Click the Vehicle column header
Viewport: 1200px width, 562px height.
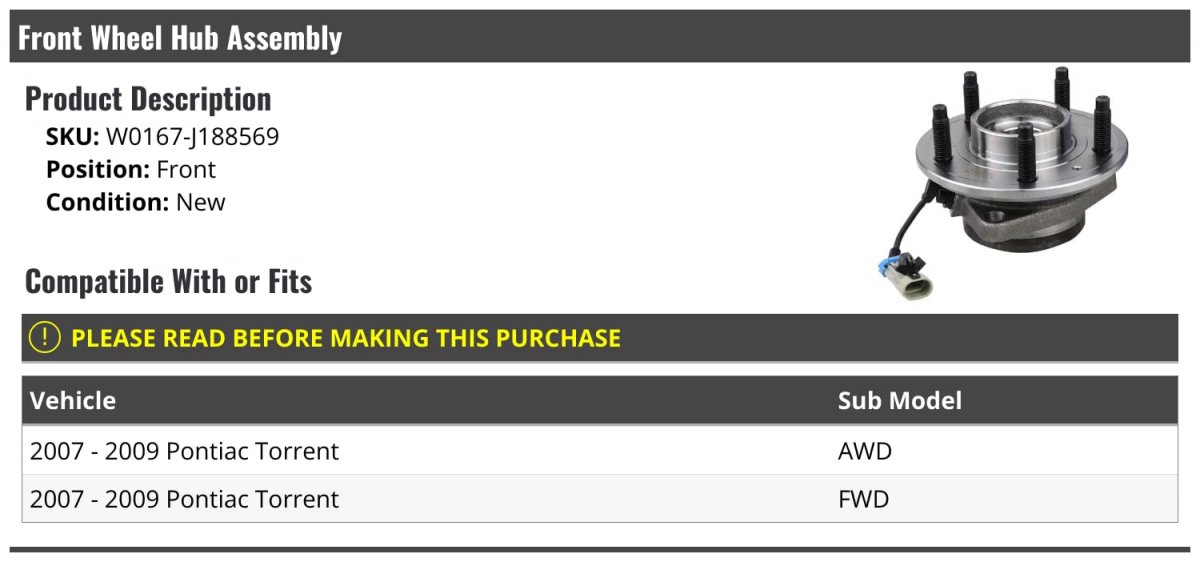[x=73, y=401]
